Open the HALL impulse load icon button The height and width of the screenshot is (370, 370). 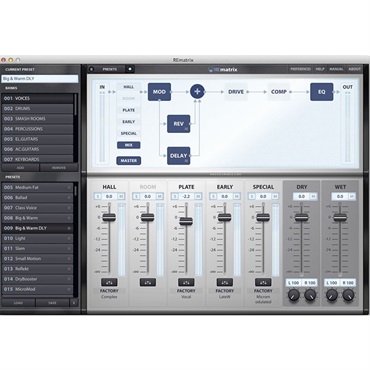(x=109, y=282)
